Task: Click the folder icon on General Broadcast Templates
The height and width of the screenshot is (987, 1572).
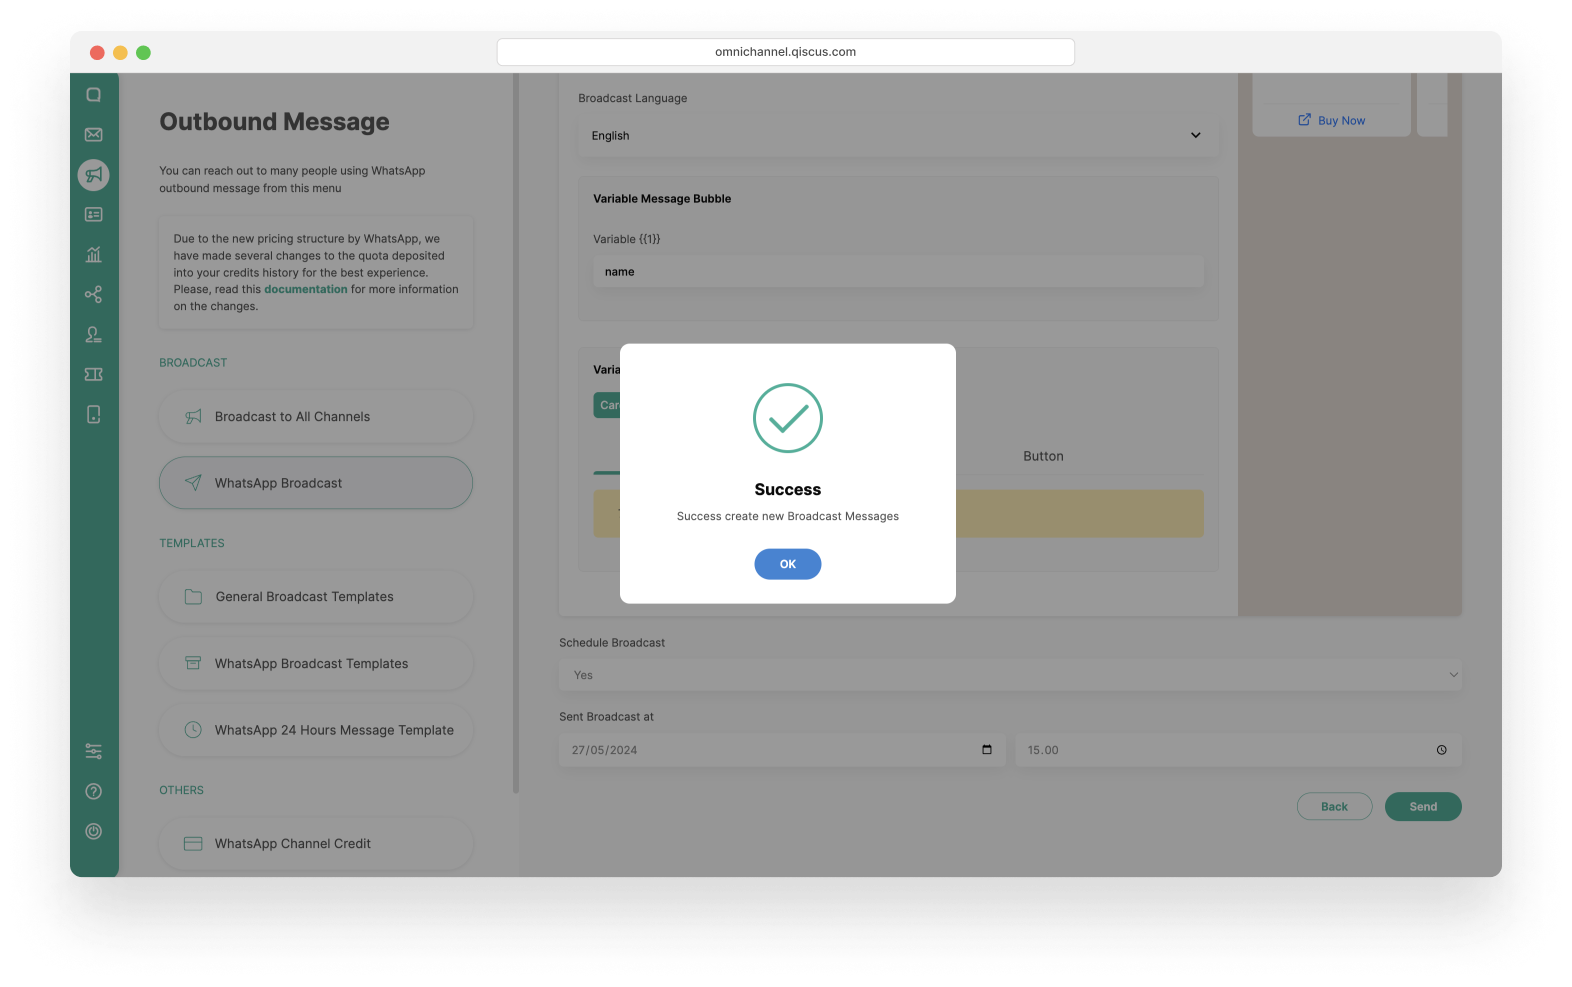Action: [194, 597]
